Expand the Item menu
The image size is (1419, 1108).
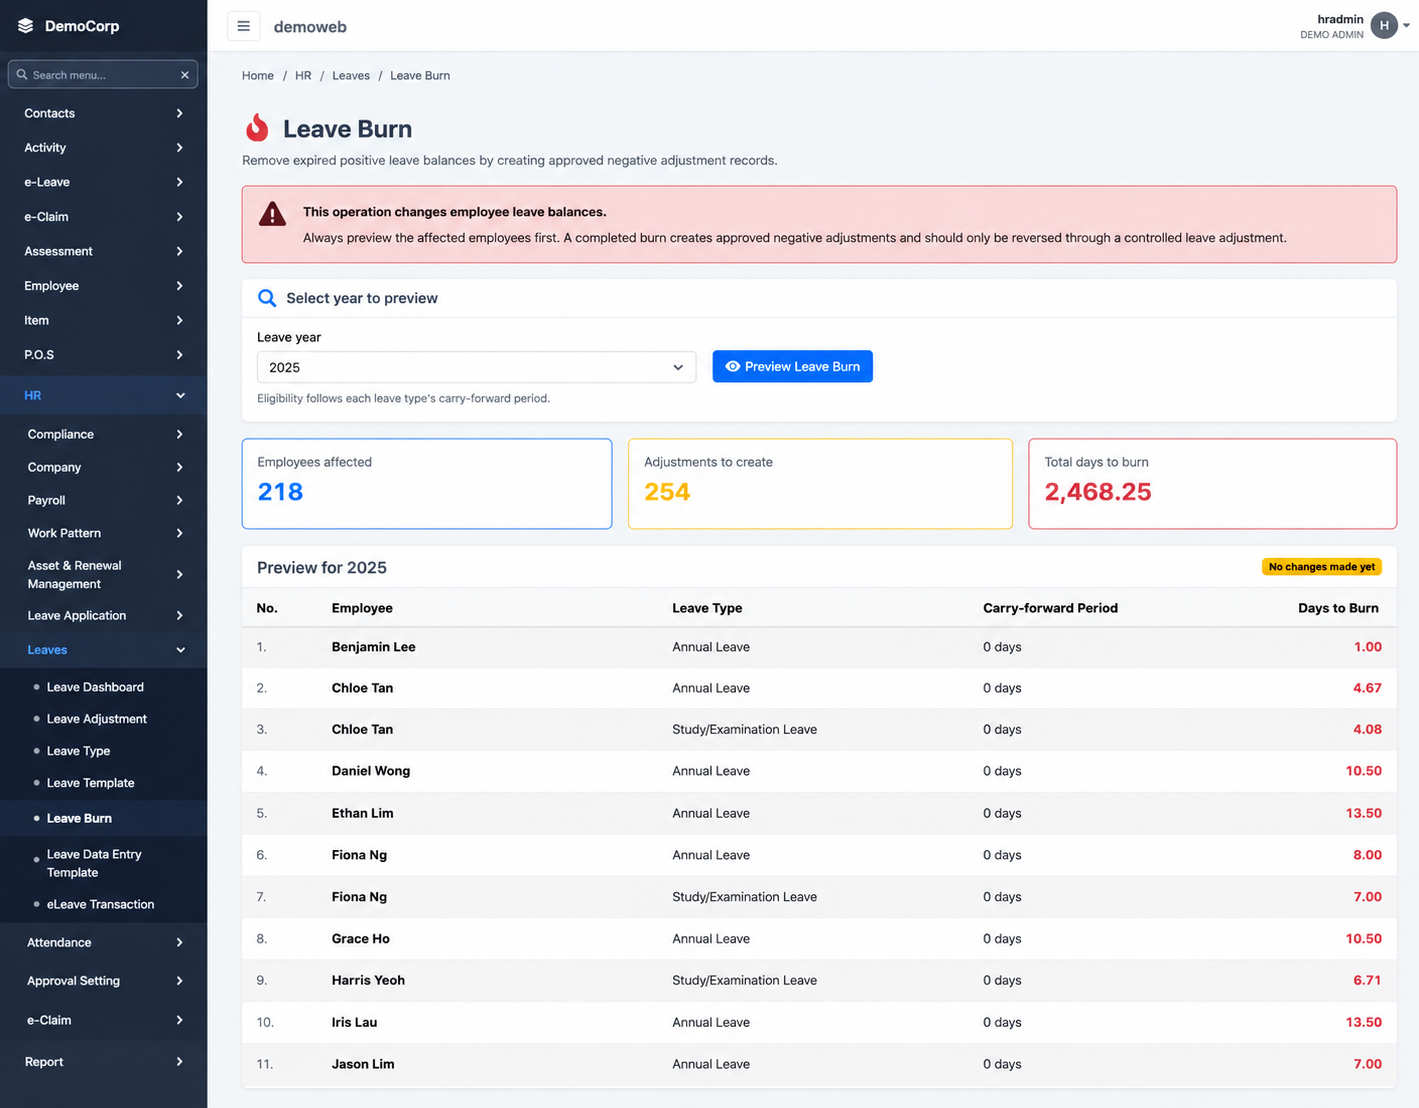(x=103, y=320)
